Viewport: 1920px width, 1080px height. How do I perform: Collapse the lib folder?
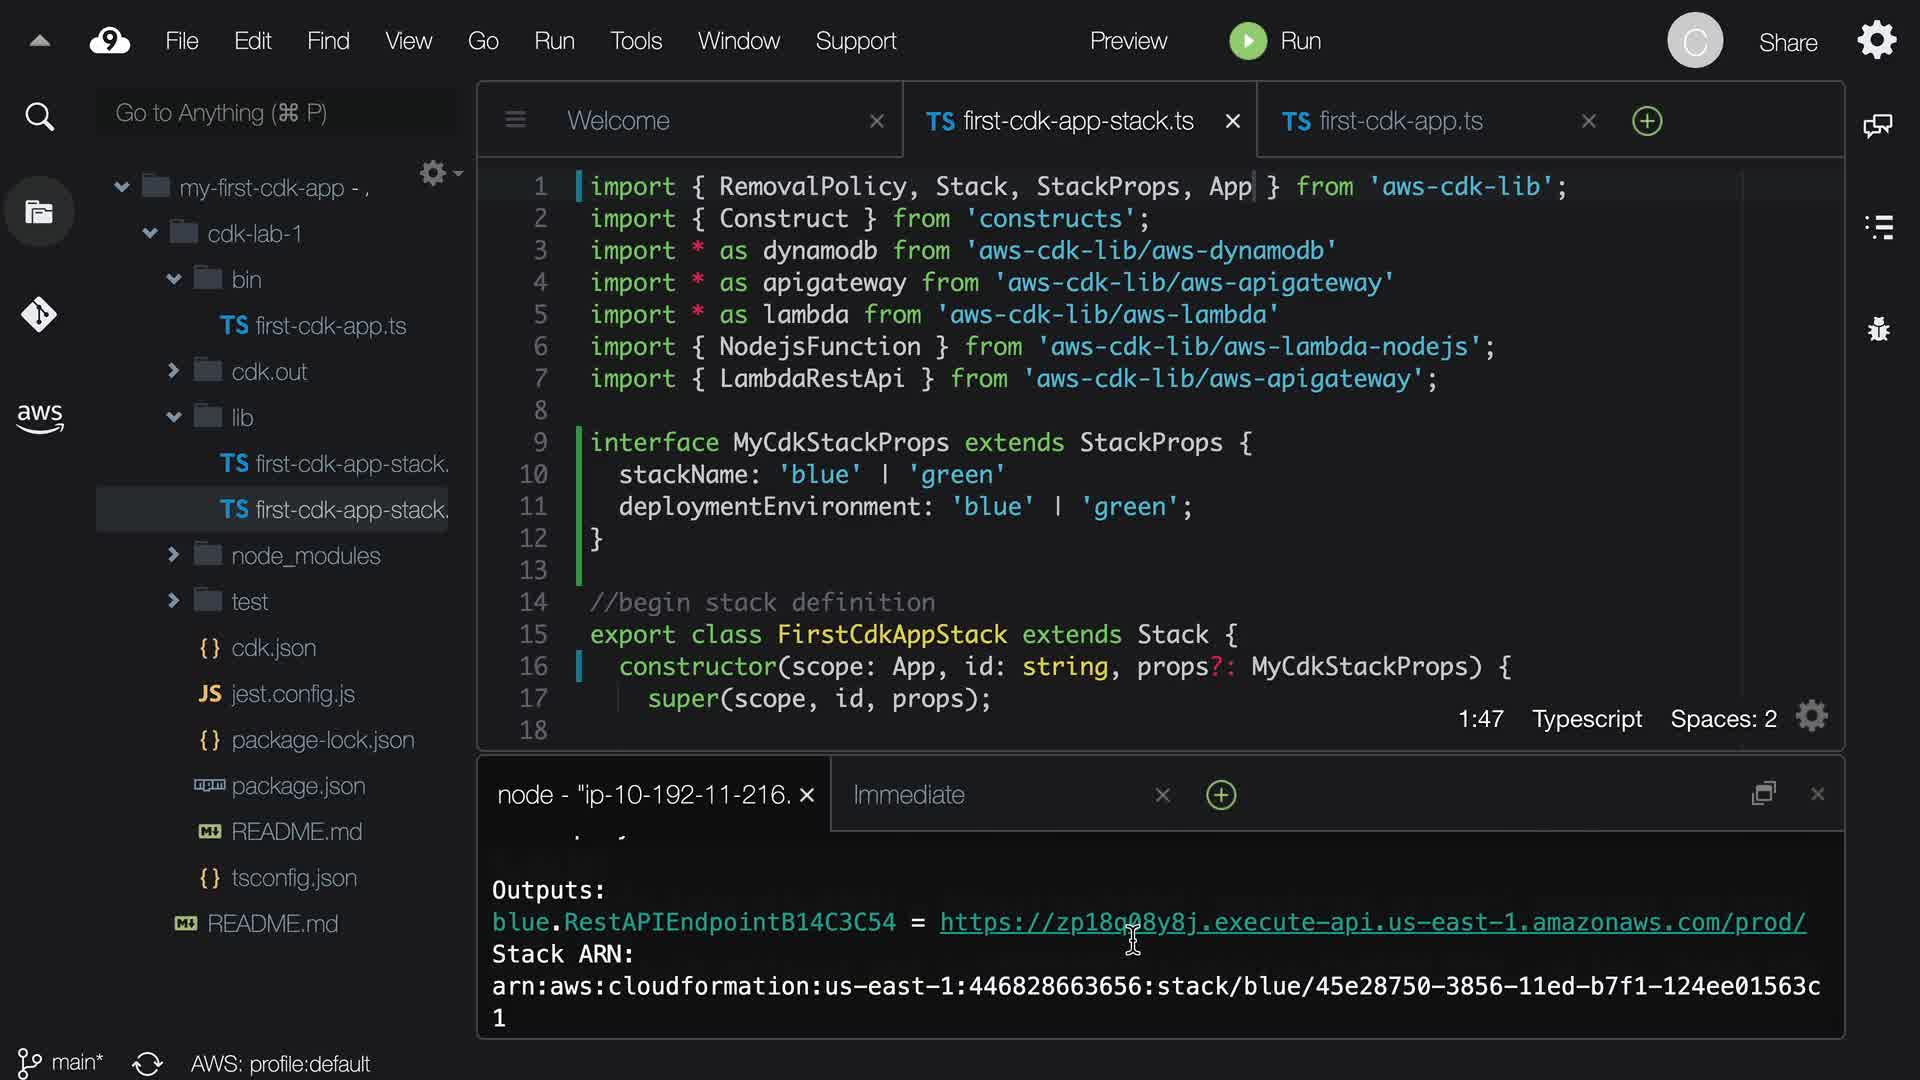click(x=173, y=417)
